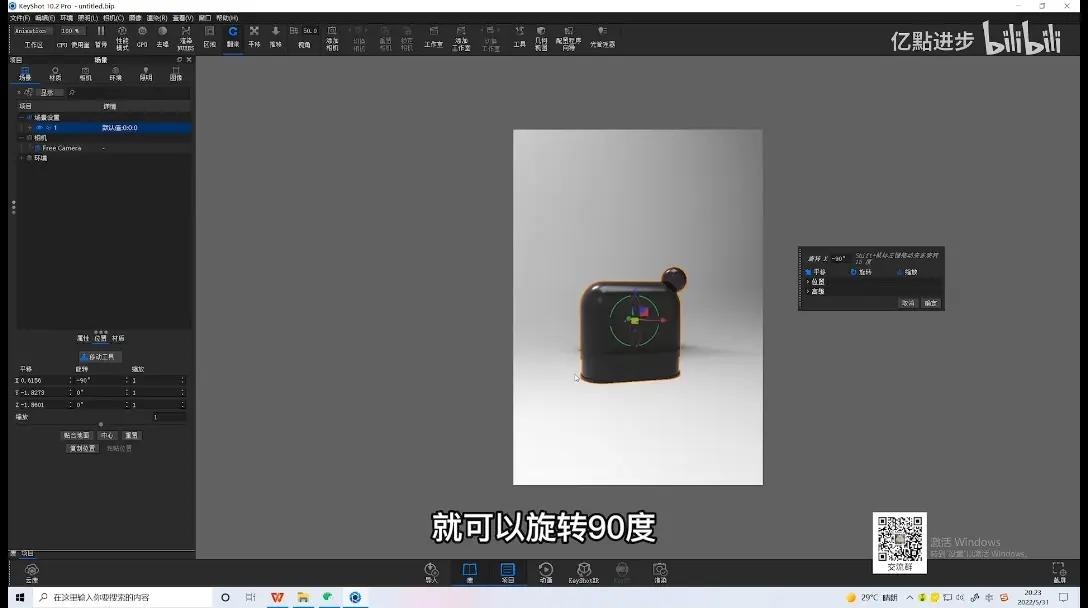Click the rotation X field showing -90°

coord(100,380)
